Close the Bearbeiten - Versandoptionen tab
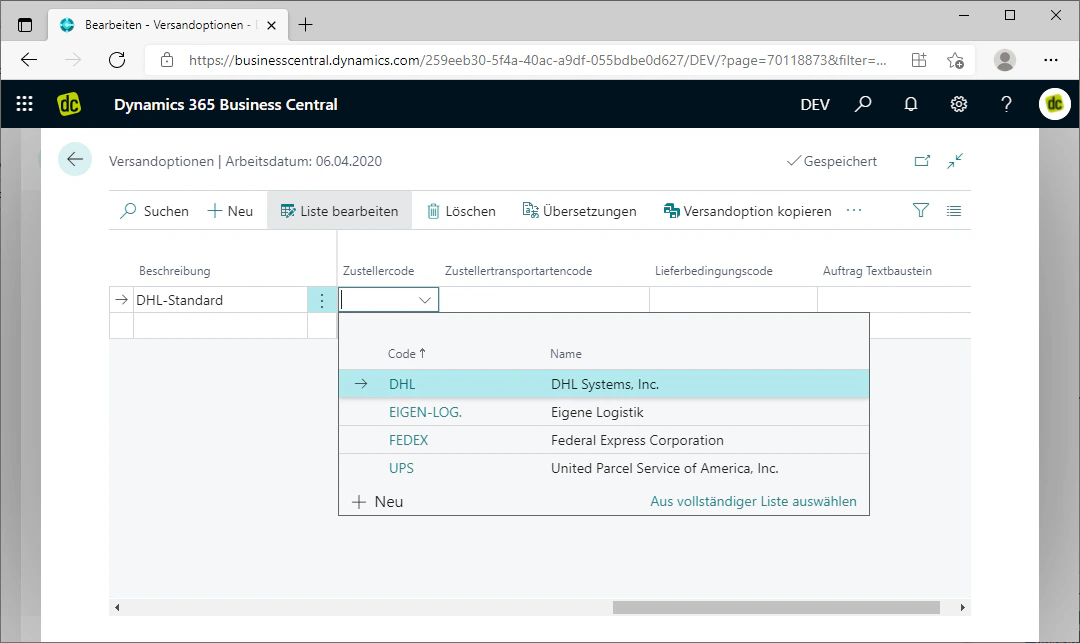 [x=271, y=25]
